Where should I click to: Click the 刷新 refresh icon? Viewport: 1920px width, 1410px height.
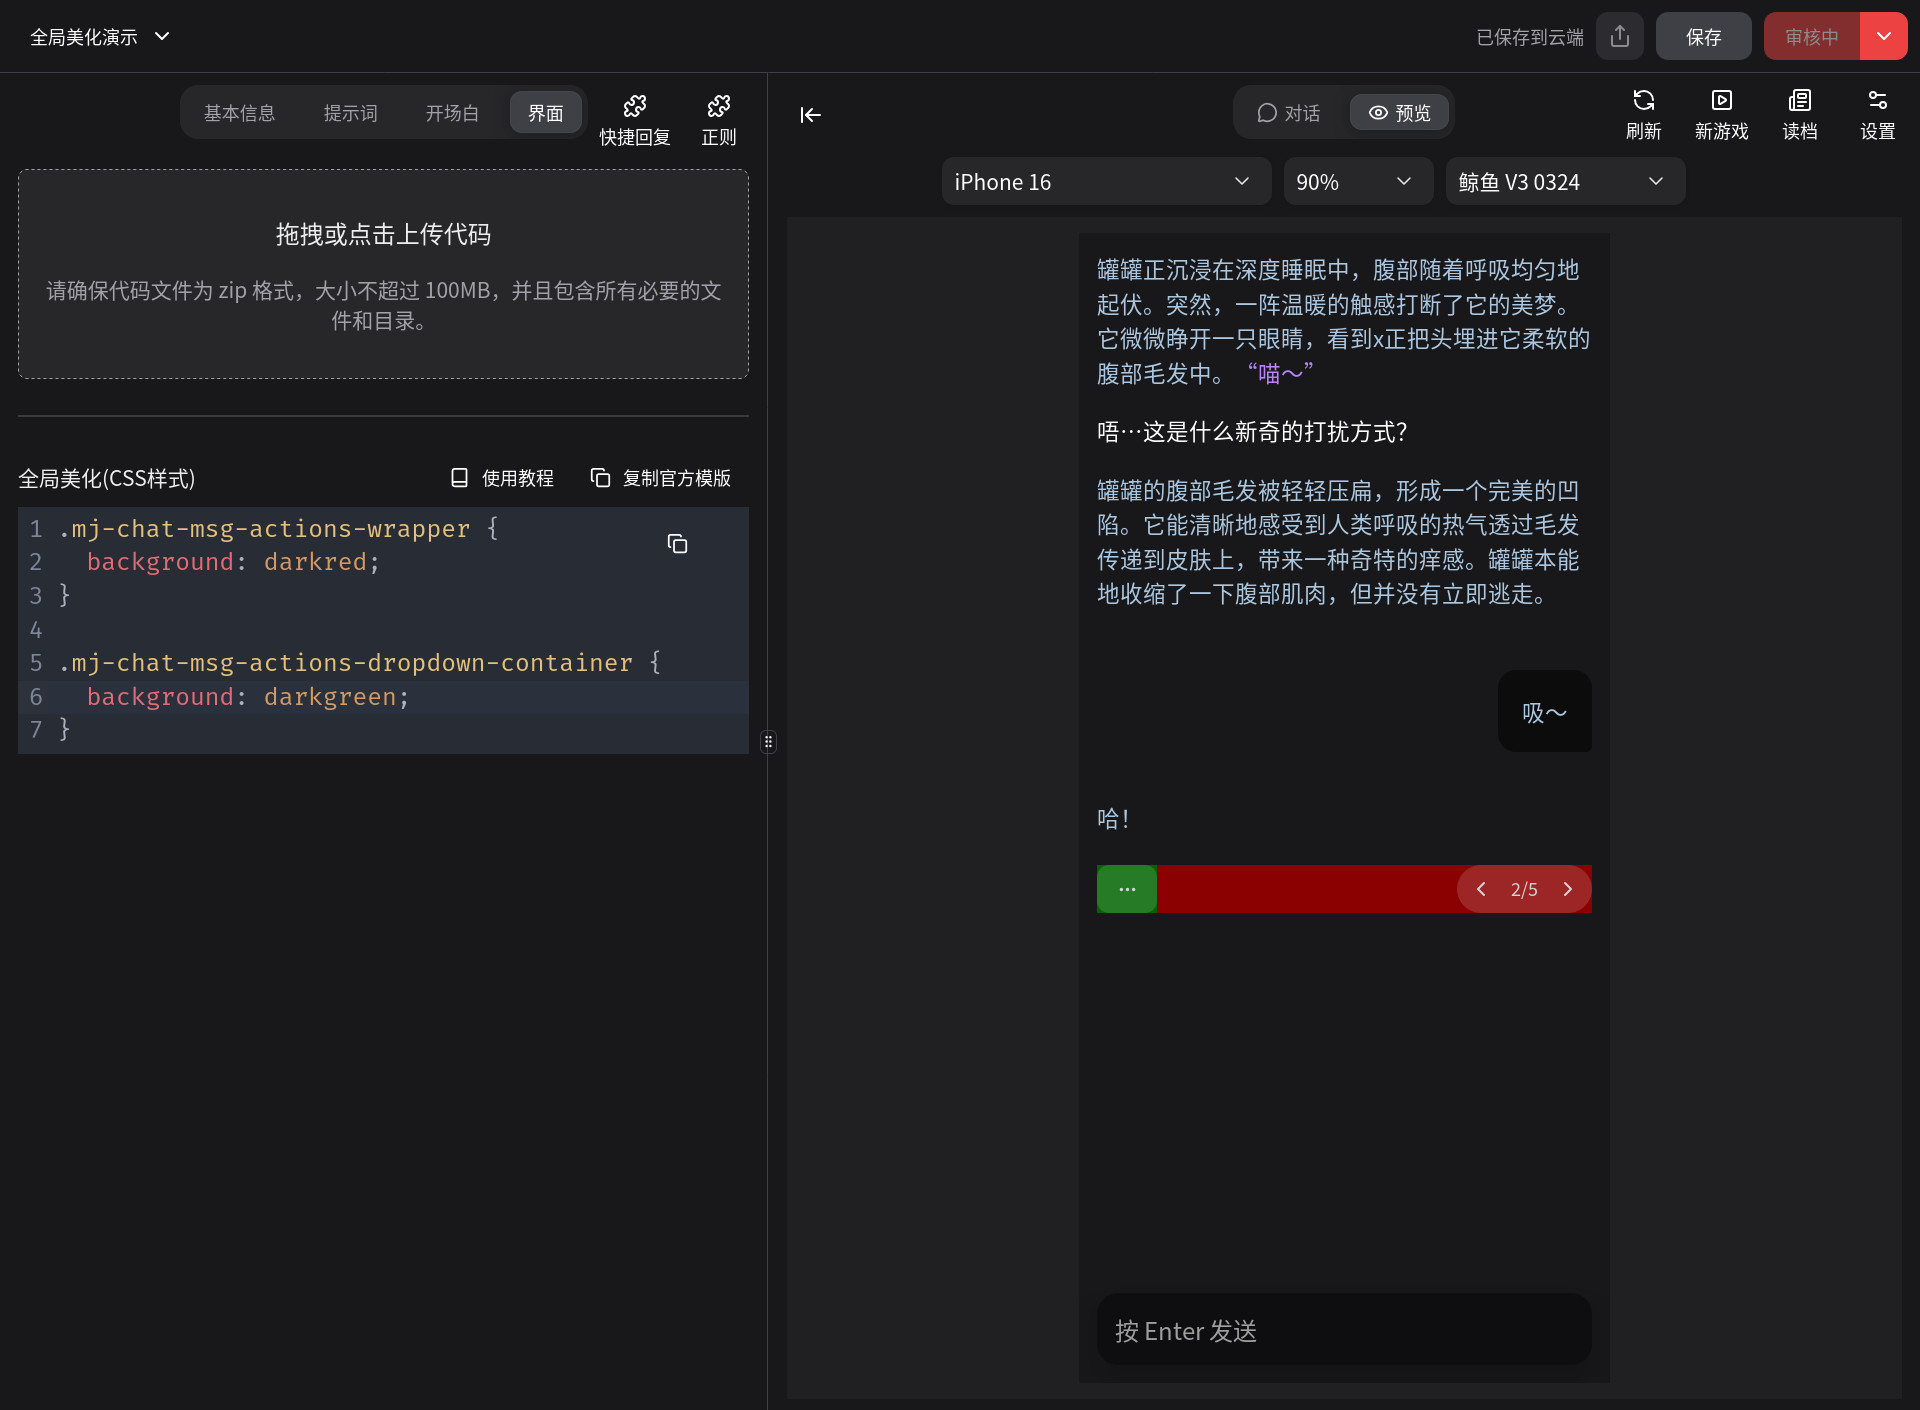1643,114
